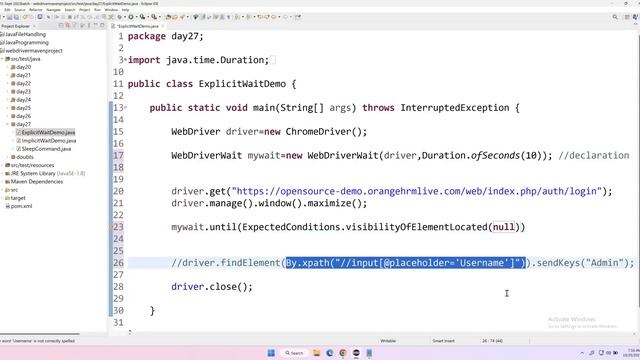Viewport: 640px width, 360px height.
Task: Close the ExplicitWaitDemo.java editor tab
Action: [x=162, y=26]
